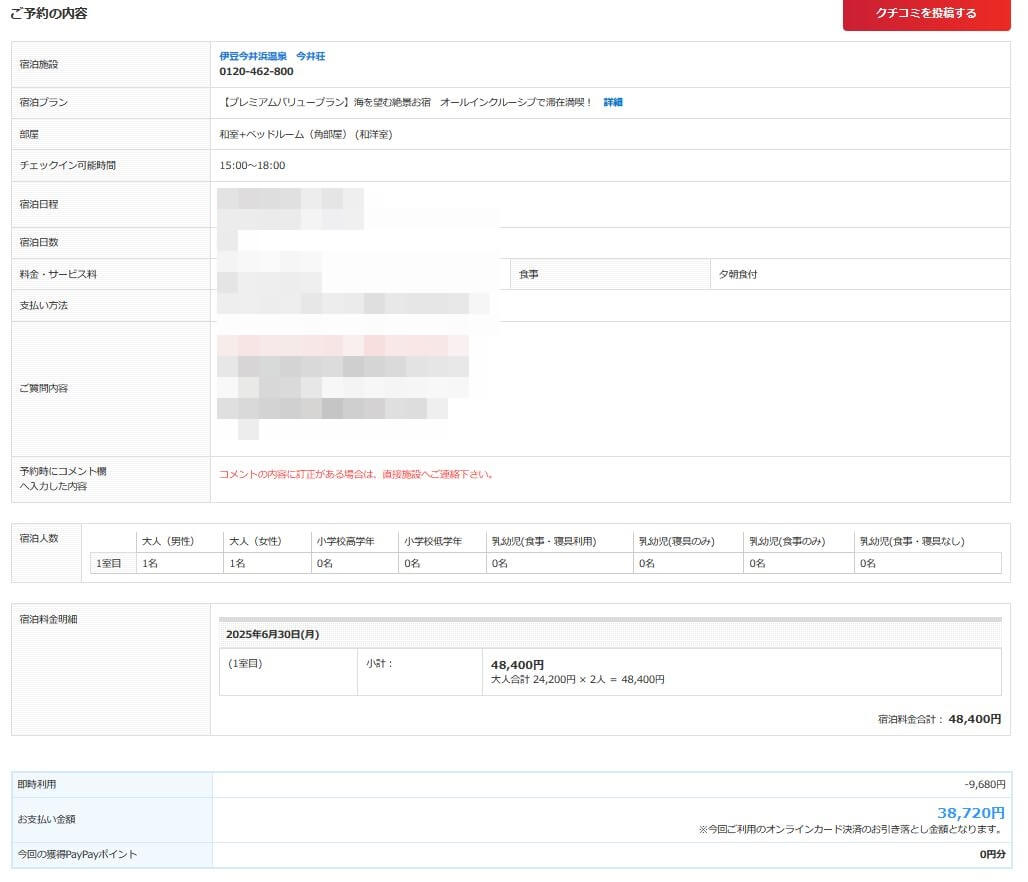Click the 乳幼児(食事・寝具利用) column header

point(543,541)
